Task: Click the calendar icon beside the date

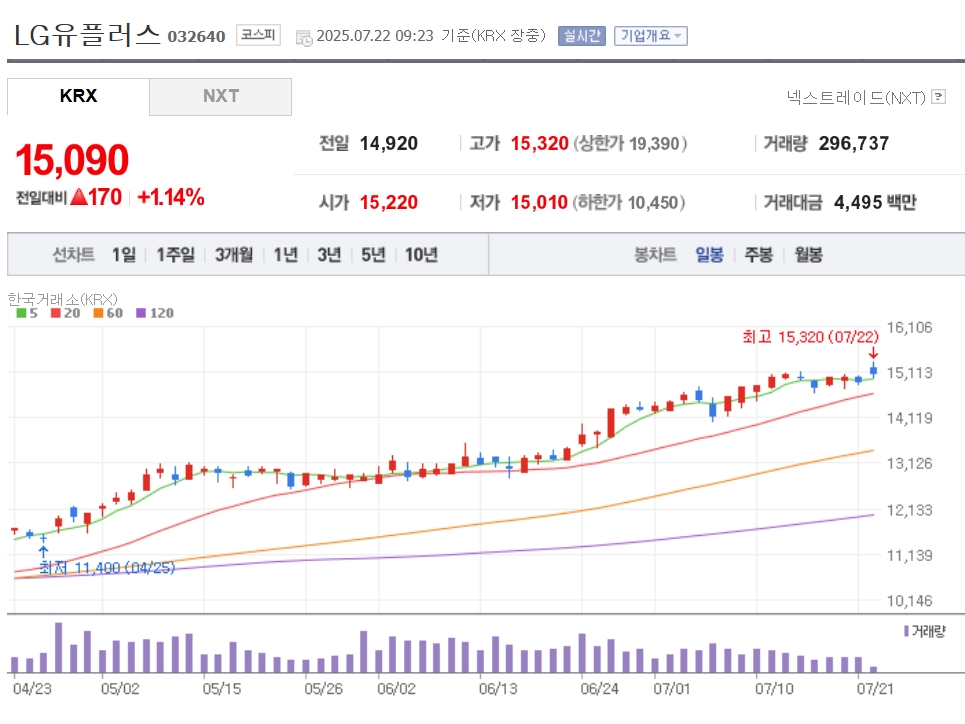Action: tap(304, 38)
